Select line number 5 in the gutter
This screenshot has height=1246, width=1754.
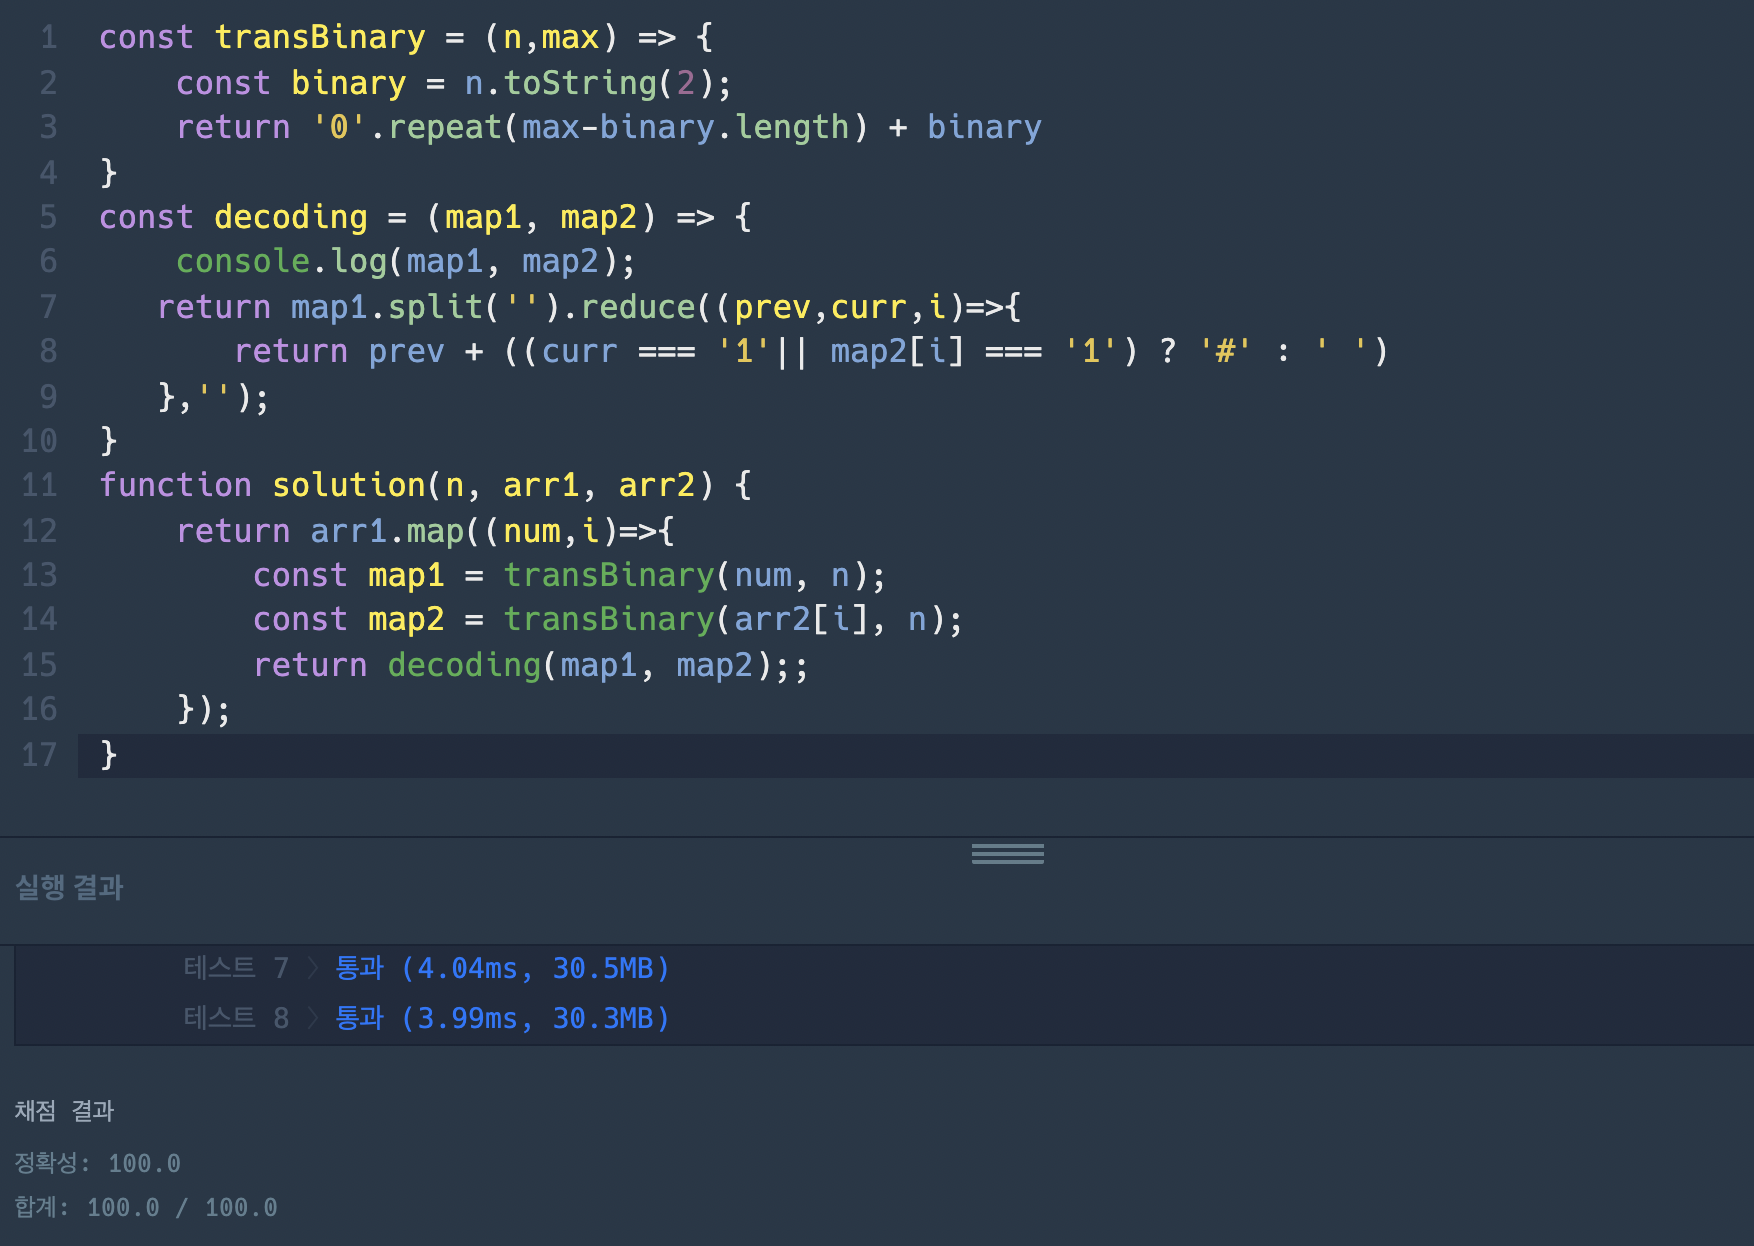(48, 217)
